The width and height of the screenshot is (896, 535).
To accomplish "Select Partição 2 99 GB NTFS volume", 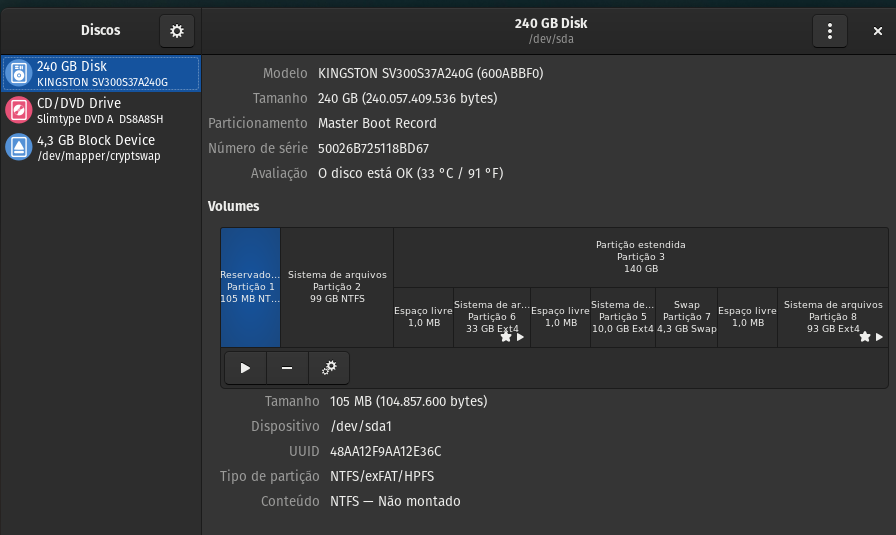I will (337, 287).
